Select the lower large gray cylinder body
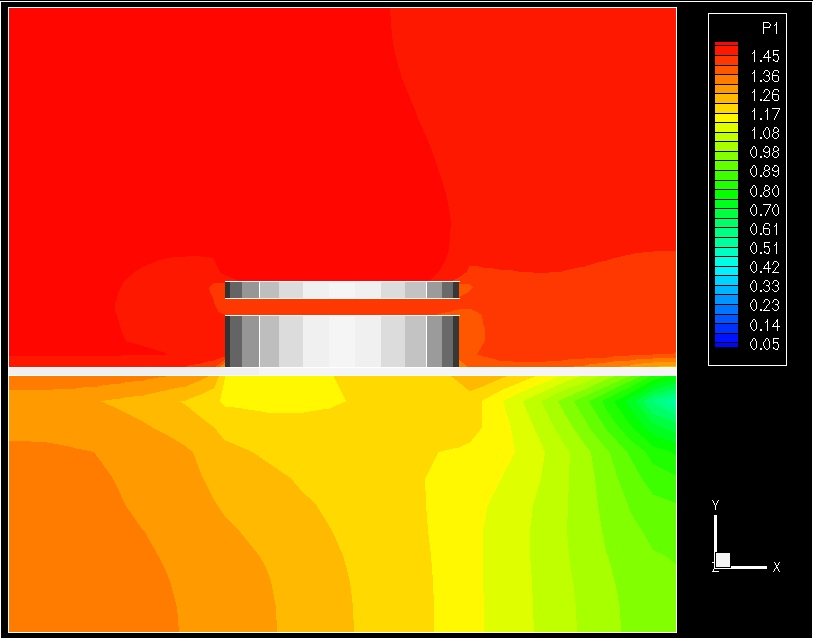This screenshot has height=639, width=813. [x=342, y=341]
